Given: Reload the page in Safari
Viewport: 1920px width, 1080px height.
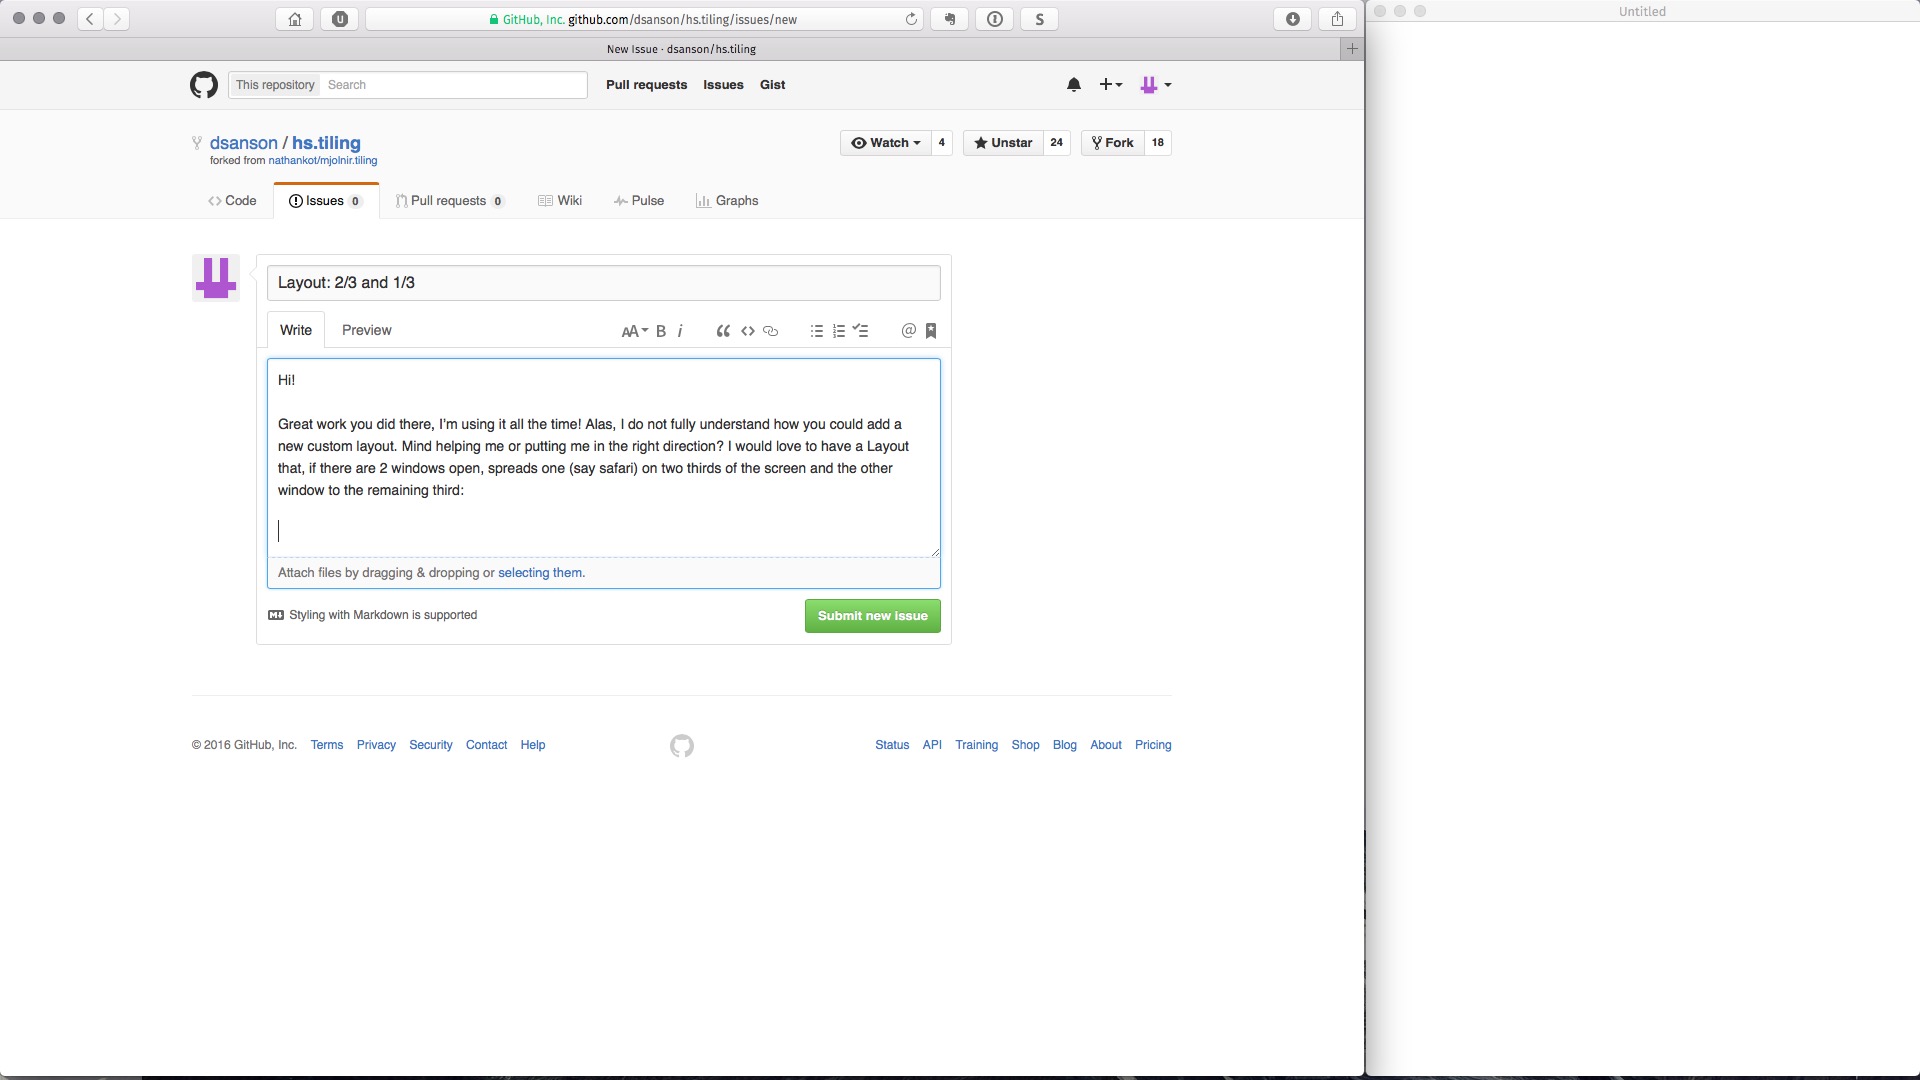Looking at the screenshot, I should tap(911, 19).
